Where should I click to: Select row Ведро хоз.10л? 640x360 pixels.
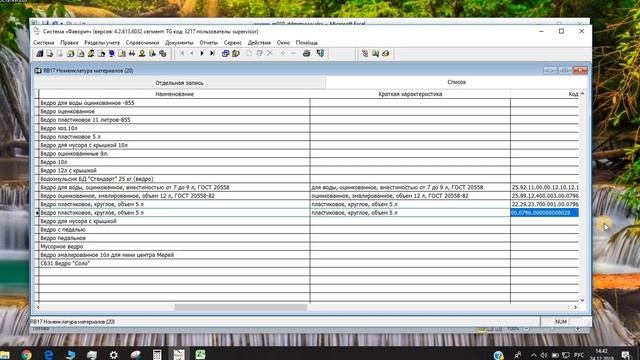pos(174,128)
